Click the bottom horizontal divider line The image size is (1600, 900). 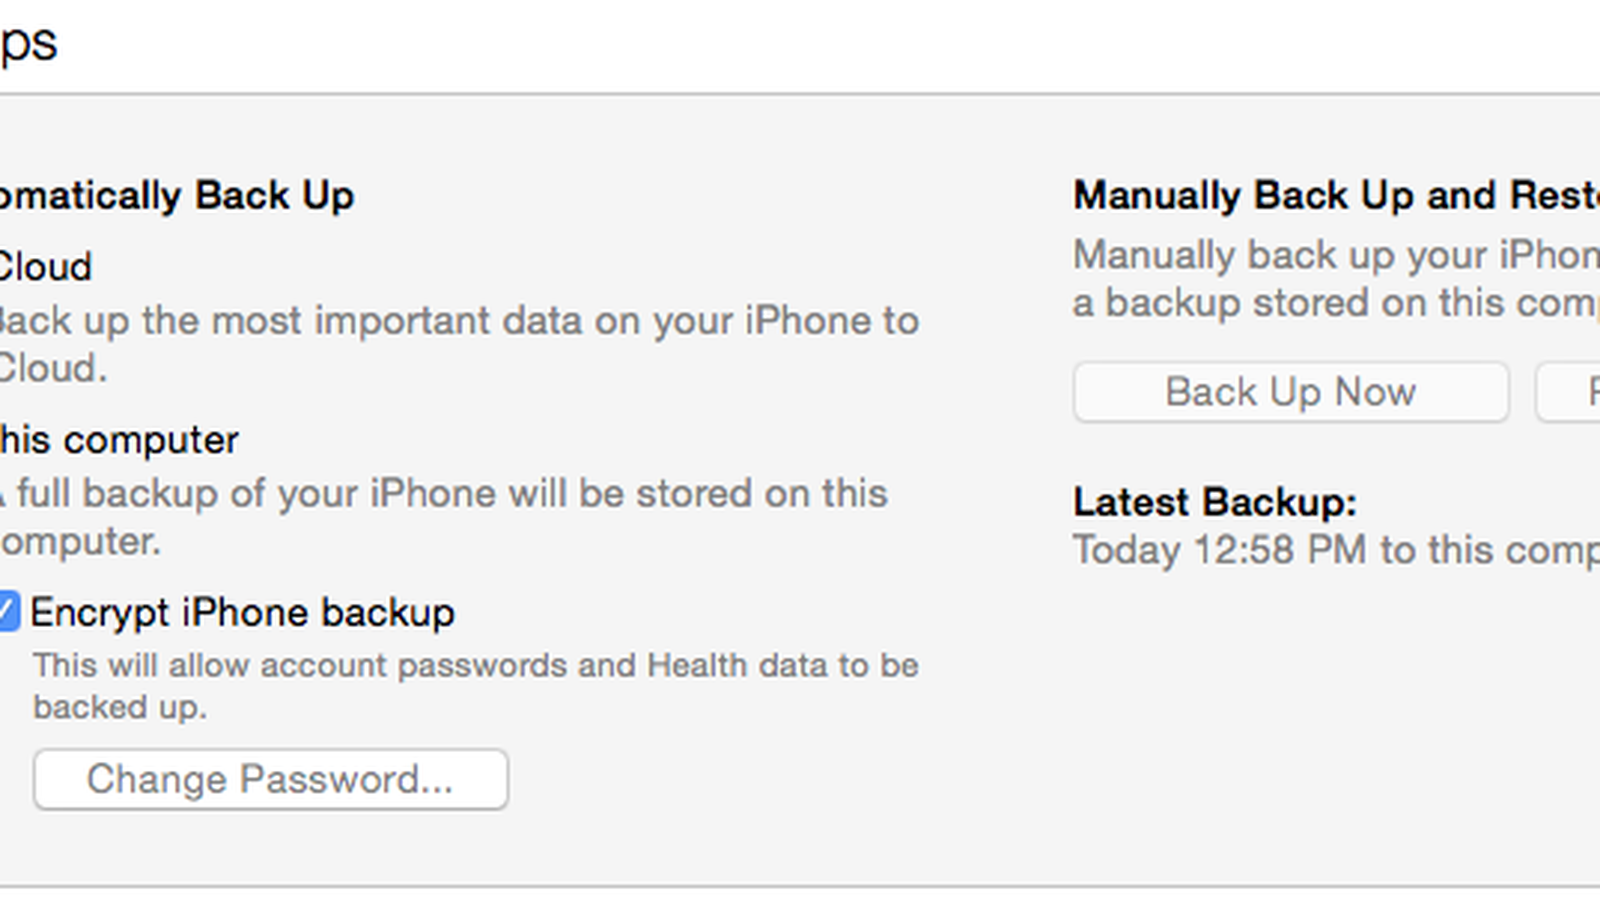tap(800, 886)
